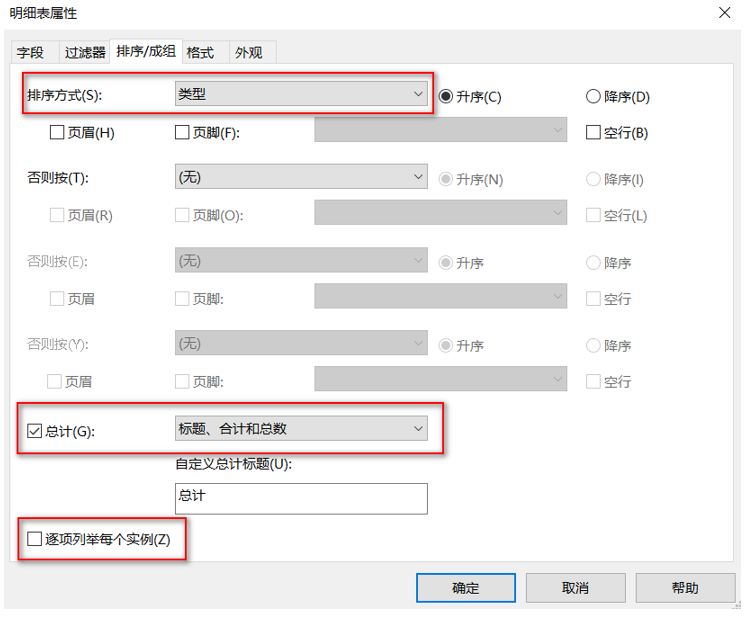Switch to the 字段 tab
Viewport: 746px width, 628px height.
tap(31, 52)
